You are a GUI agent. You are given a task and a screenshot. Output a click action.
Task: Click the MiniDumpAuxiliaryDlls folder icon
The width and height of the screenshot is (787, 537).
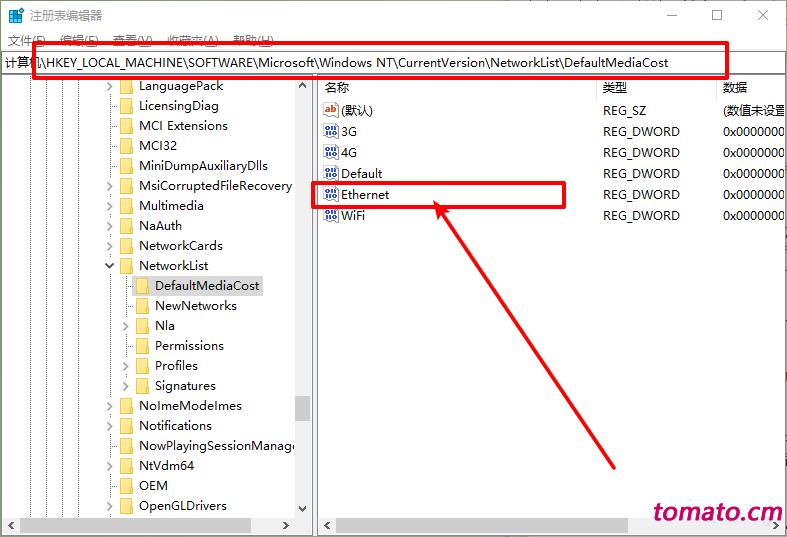pyautogui.click(x=126, y=166)
